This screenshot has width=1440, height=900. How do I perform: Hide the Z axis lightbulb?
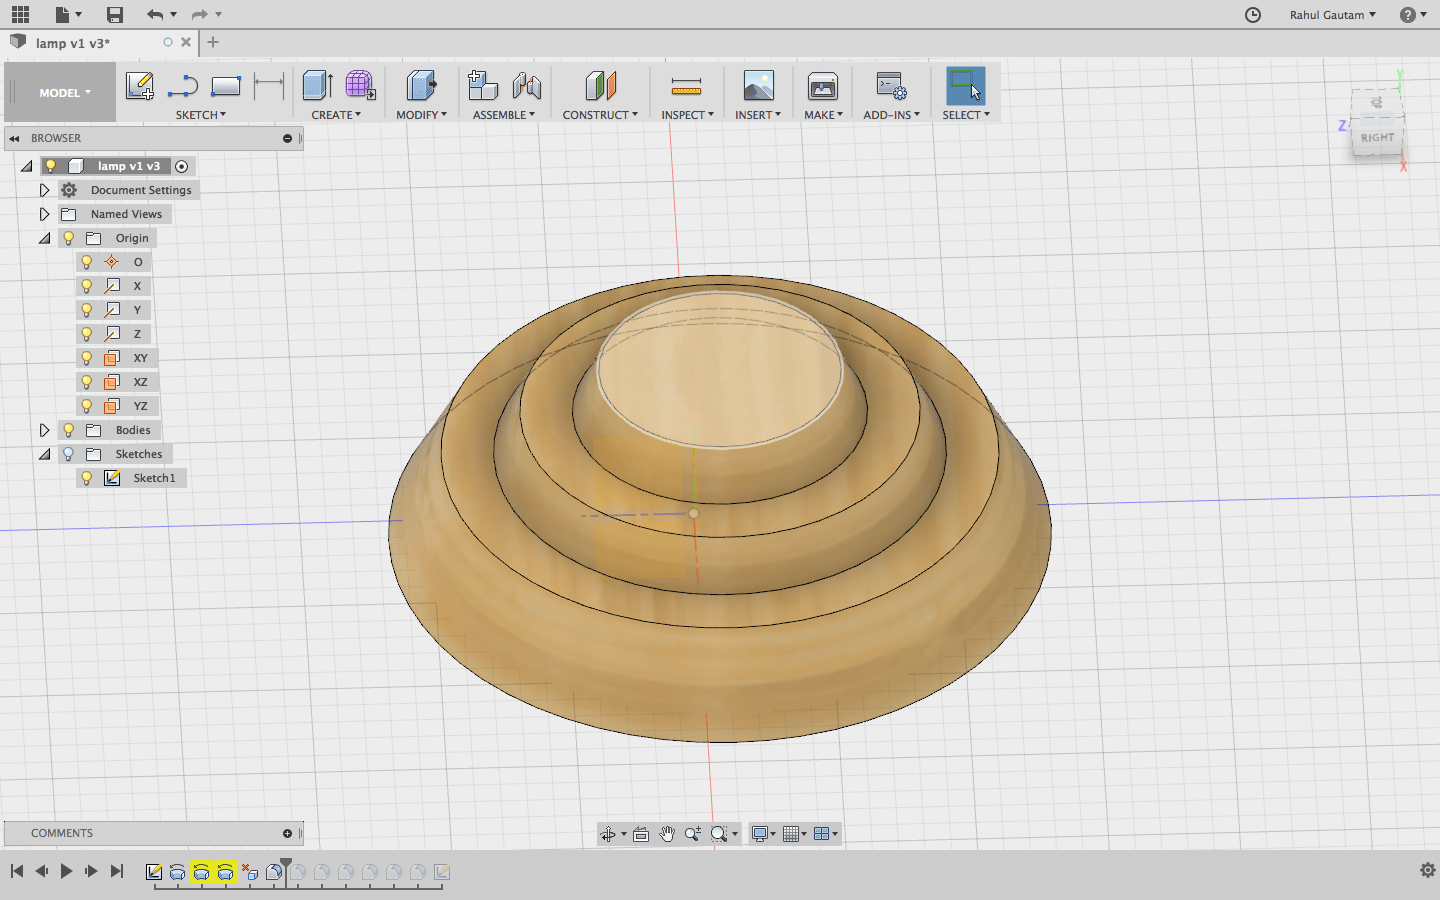coord(87,334)
